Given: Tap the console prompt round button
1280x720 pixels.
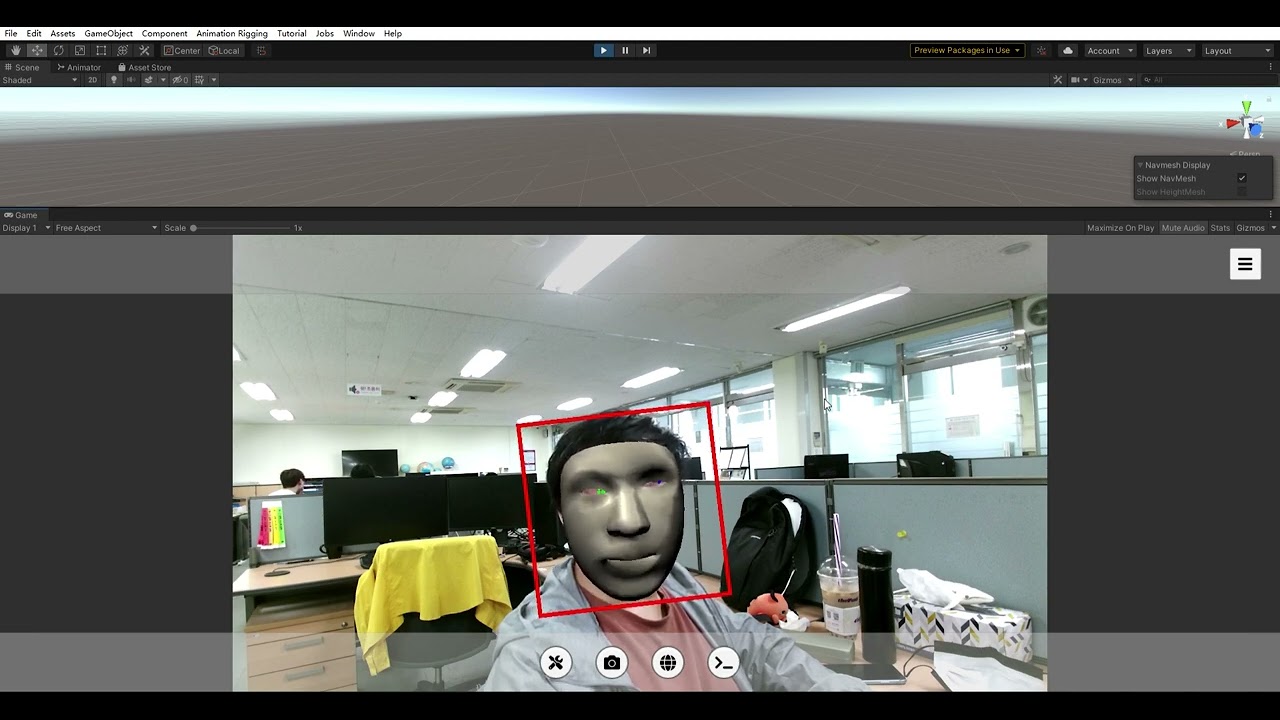Looking at the screenshot, I should 724,662.
